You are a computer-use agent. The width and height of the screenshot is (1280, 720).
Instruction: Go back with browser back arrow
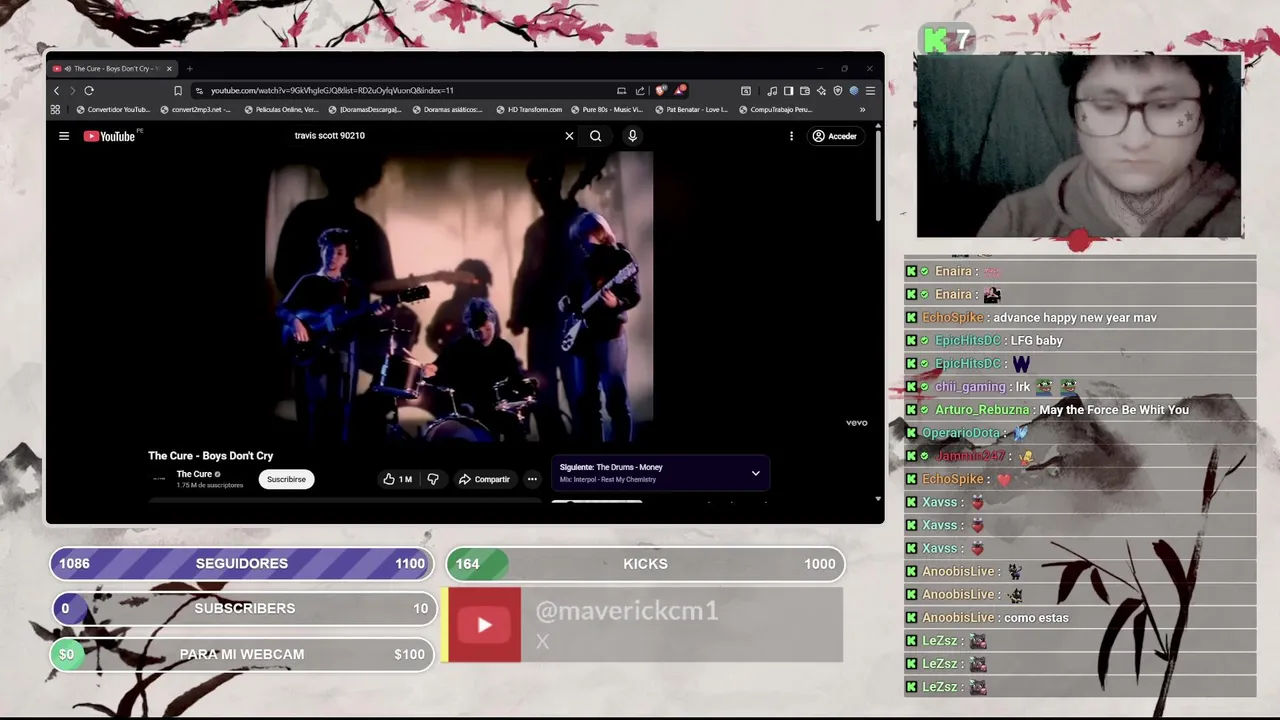point(56,90)
